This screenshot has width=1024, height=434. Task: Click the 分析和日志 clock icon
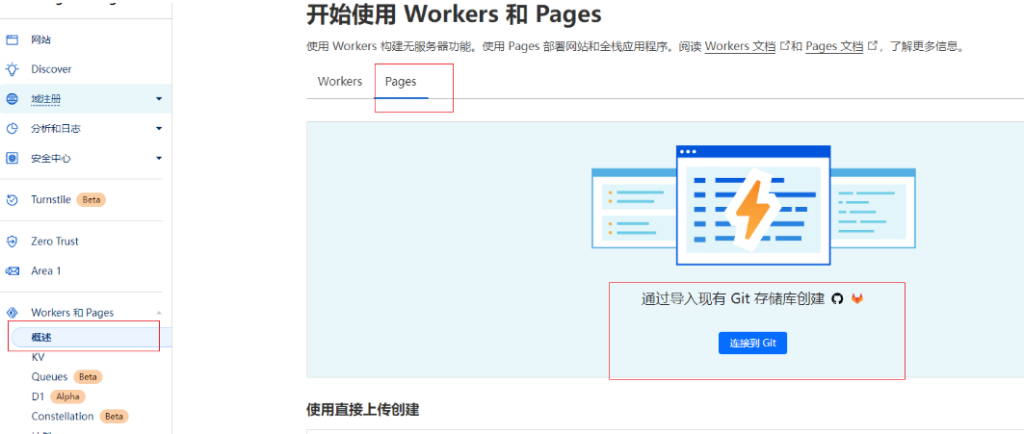coord(12,129)
